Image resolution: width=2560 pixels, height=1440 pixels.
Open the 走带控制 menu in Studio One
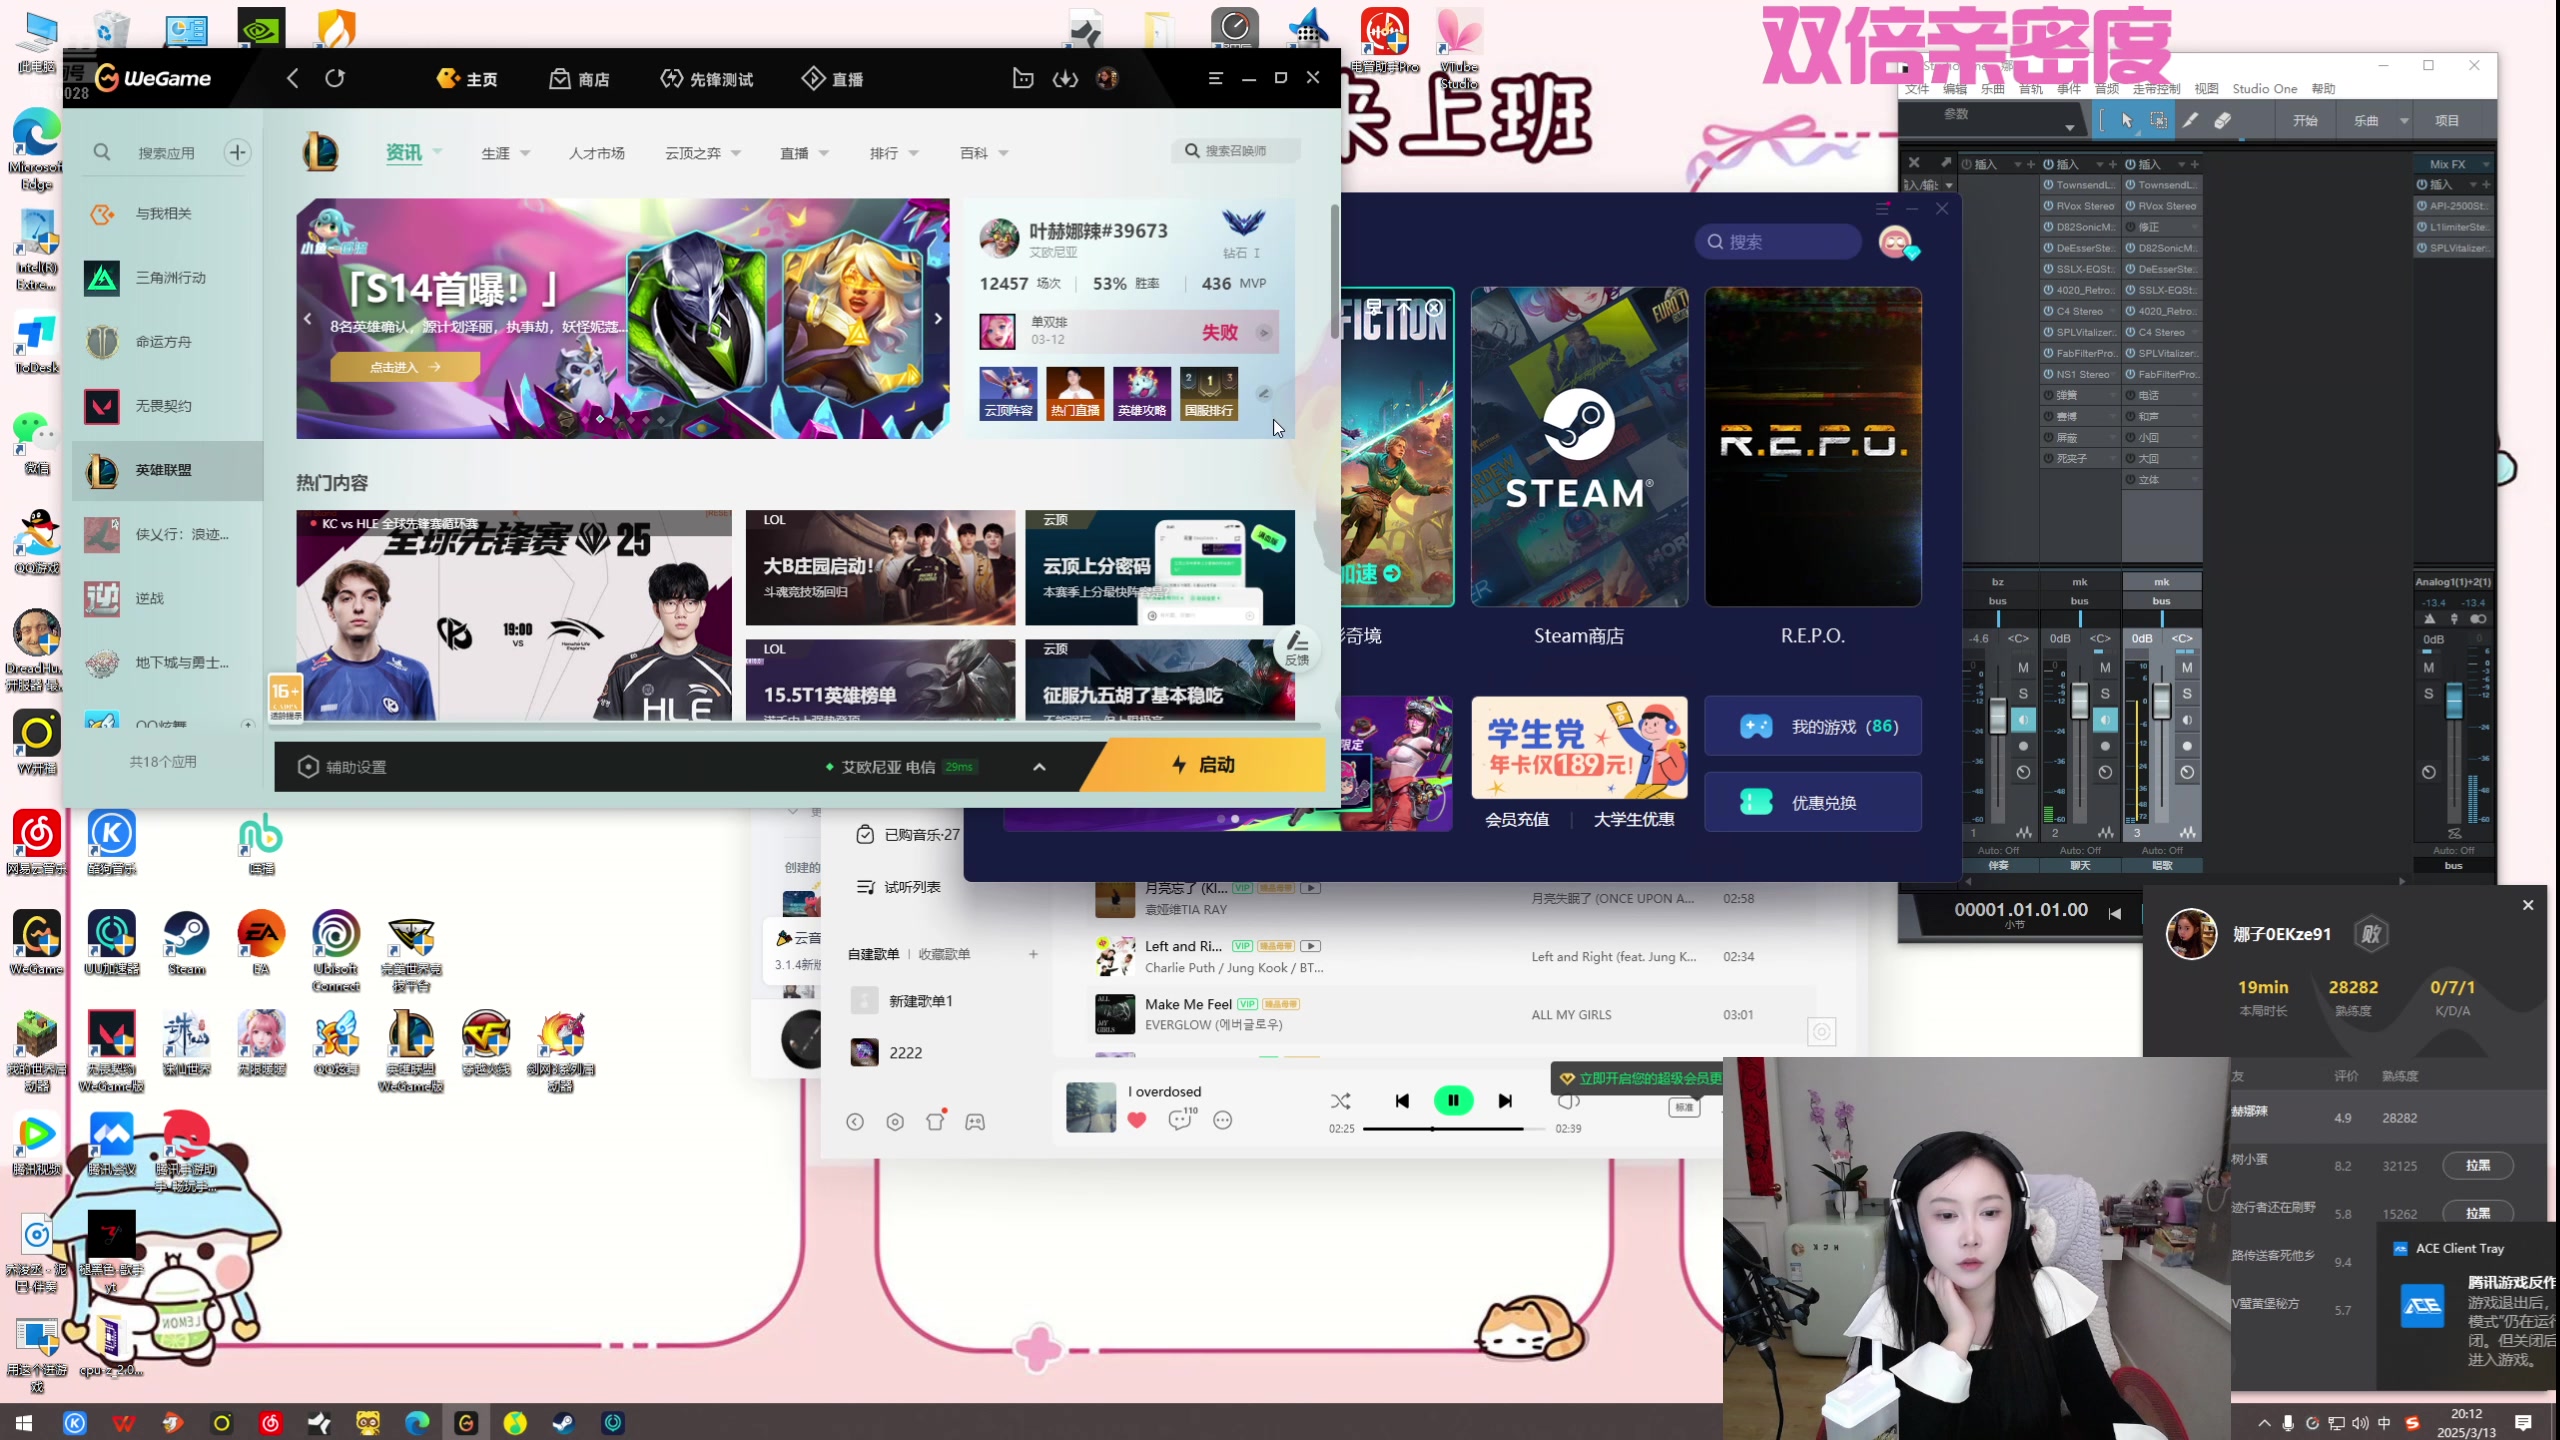click(x=2157, y=89)
